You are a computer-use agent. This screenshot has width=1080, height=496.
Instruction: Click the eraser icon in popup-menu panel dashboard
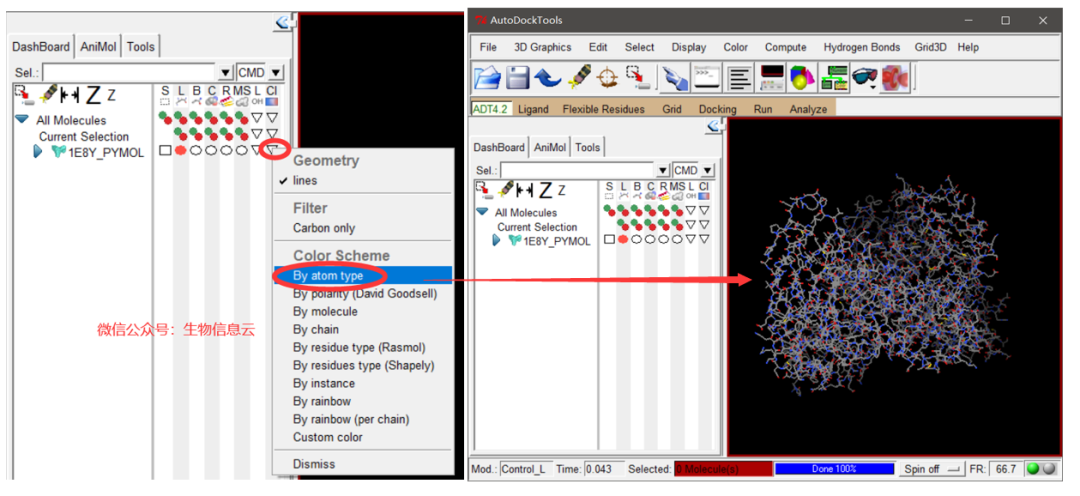coord(48,94)
